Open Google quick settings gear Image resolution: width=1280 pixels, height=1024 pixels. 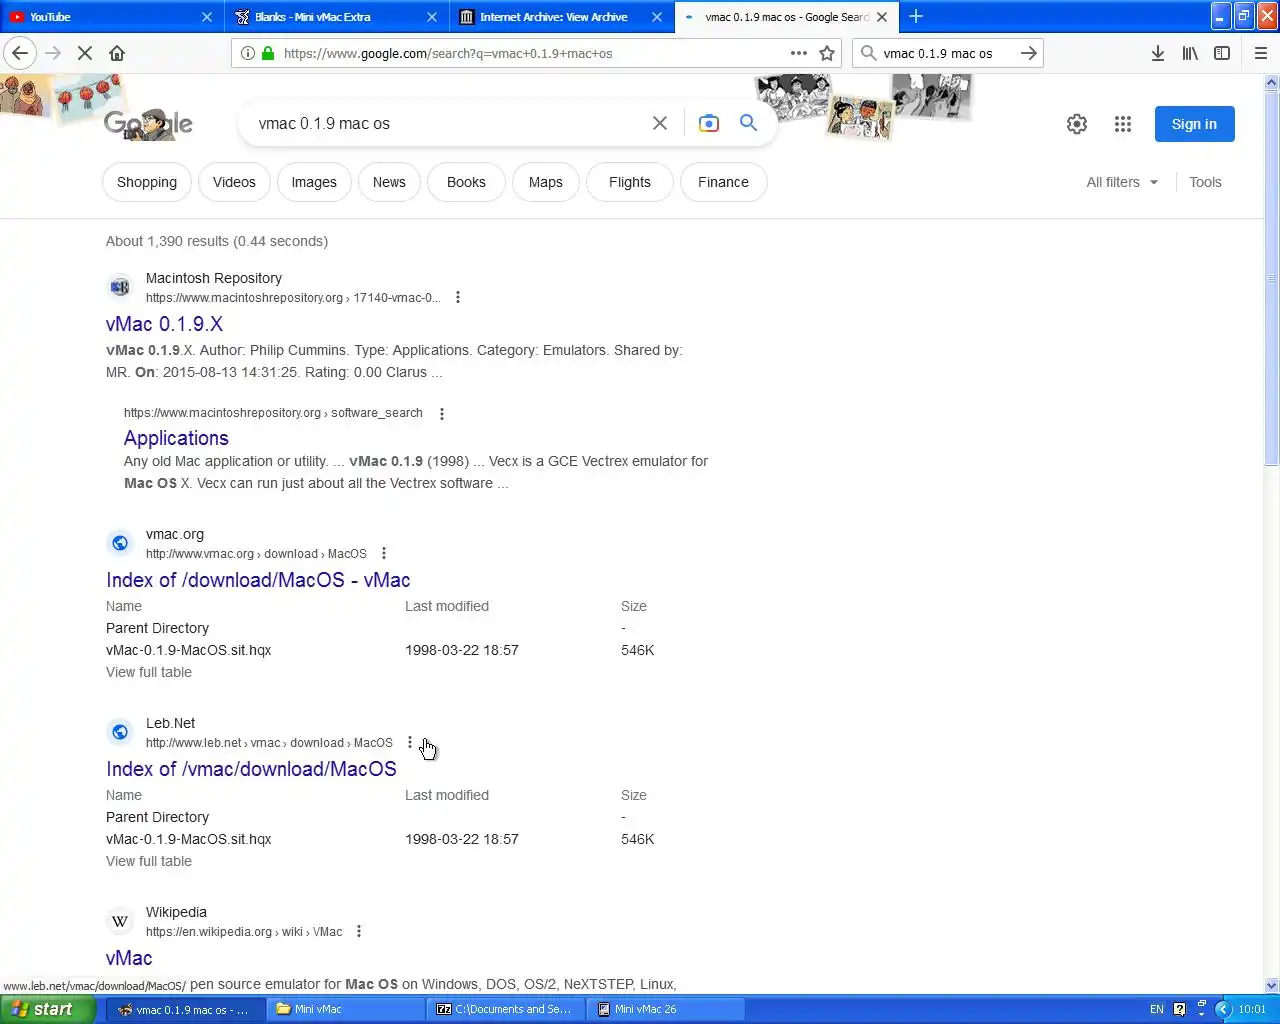click(x=1077, y=124)
